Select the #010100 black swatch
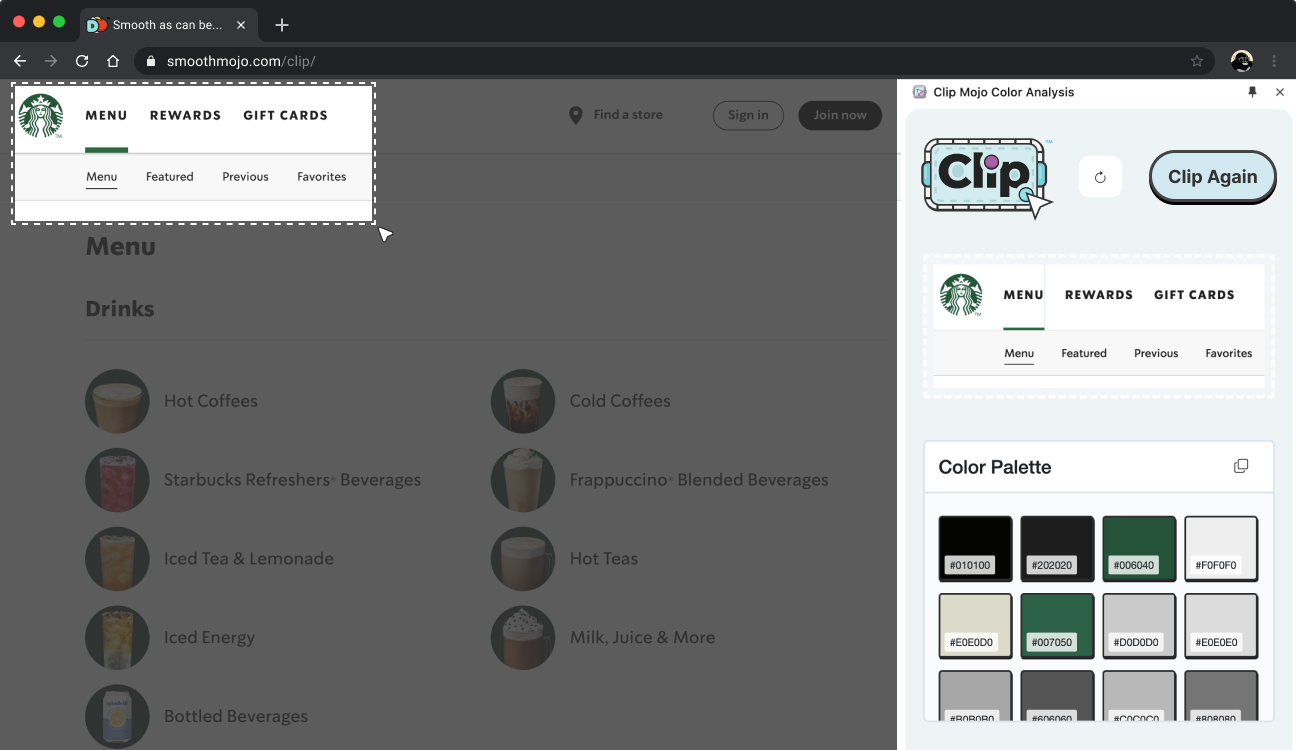Viewport: 1296px width, 750px height. coord(975,548)
